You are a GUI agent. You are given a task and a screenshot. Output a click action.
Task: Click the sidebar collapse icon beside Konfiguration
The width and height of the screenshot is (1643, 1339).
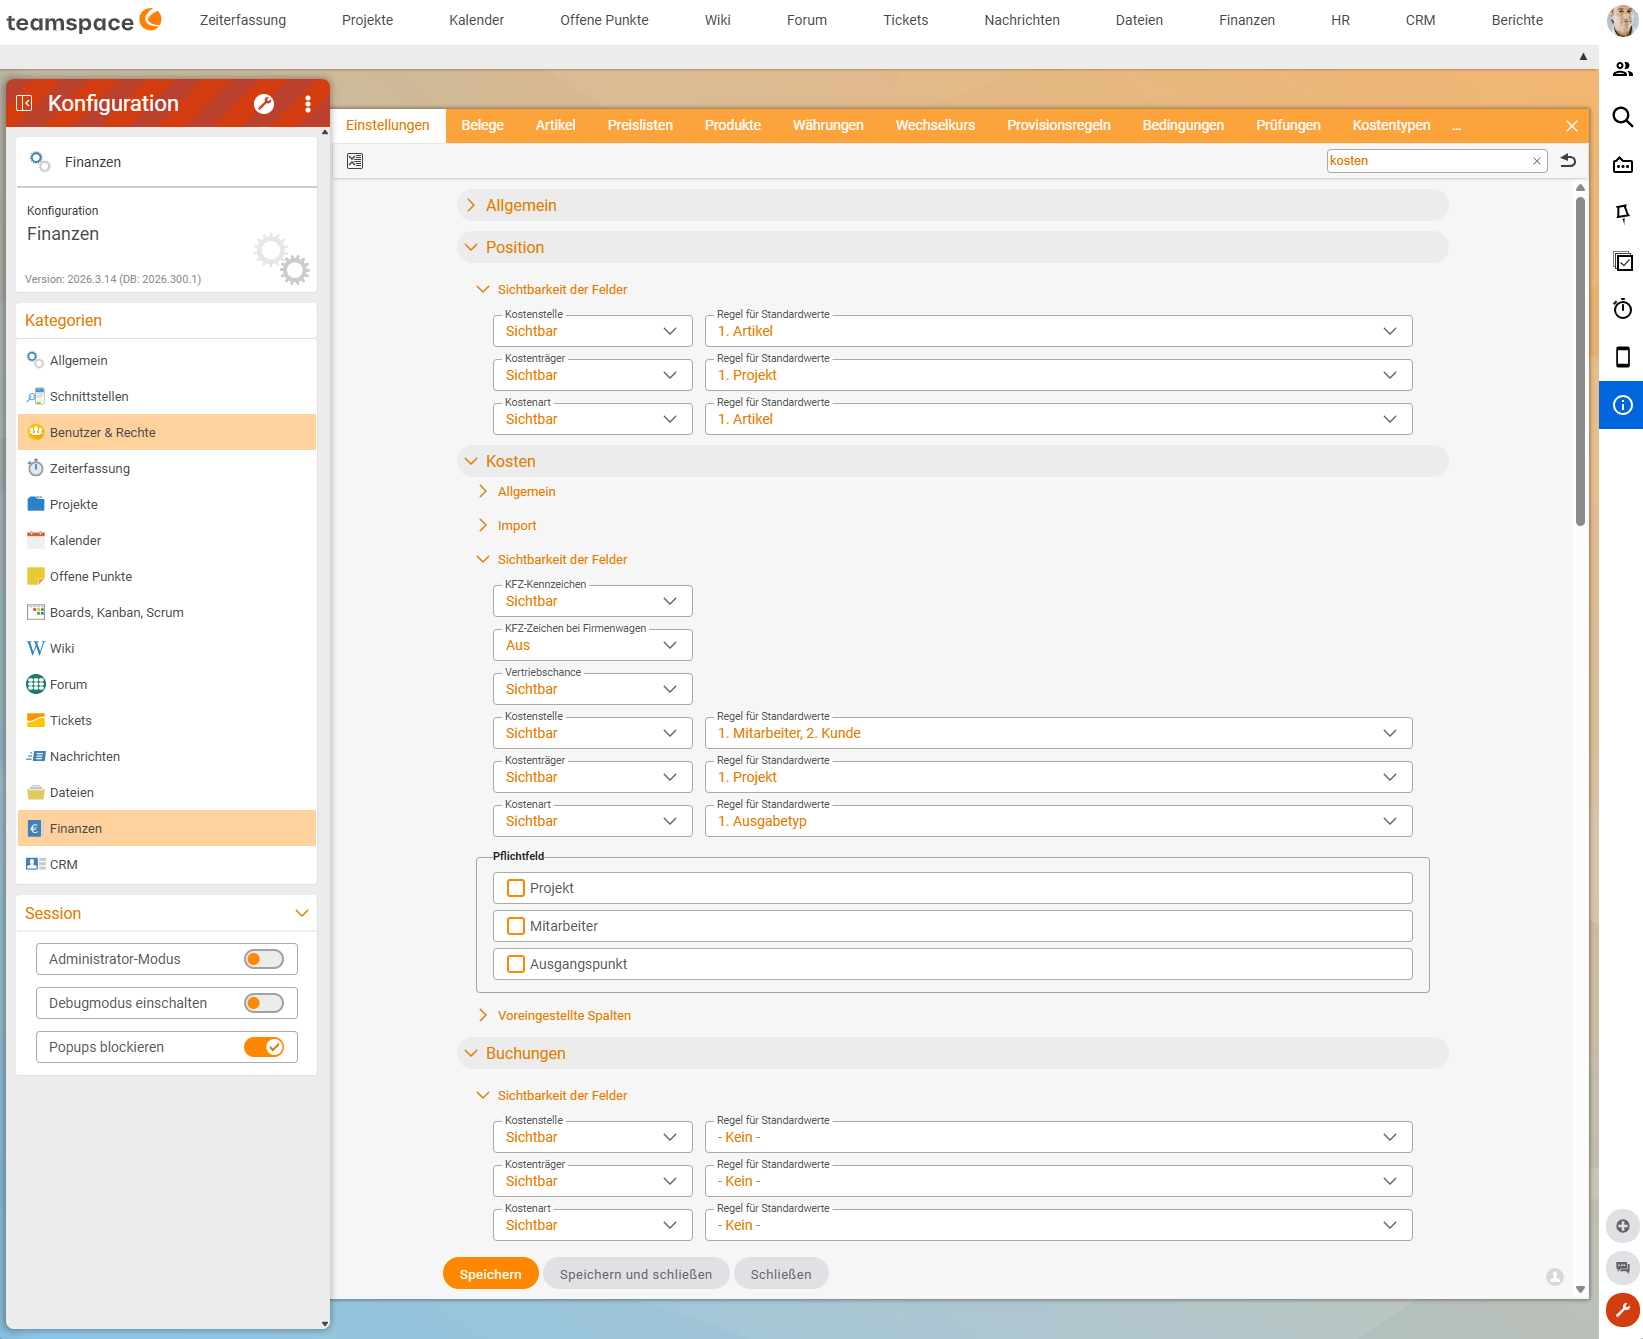(x=25, y=103)
